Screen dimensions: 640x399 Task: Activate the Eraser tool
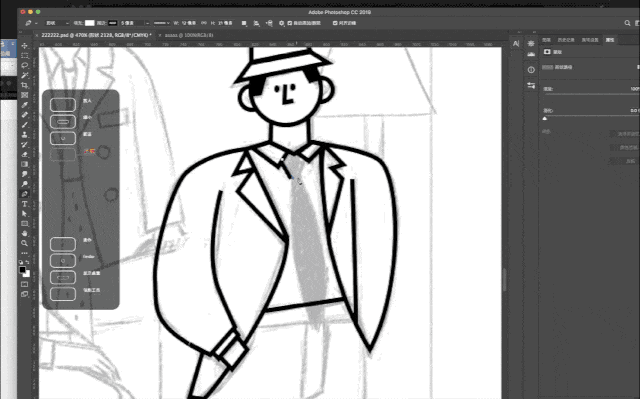click(x=24, y=154)
